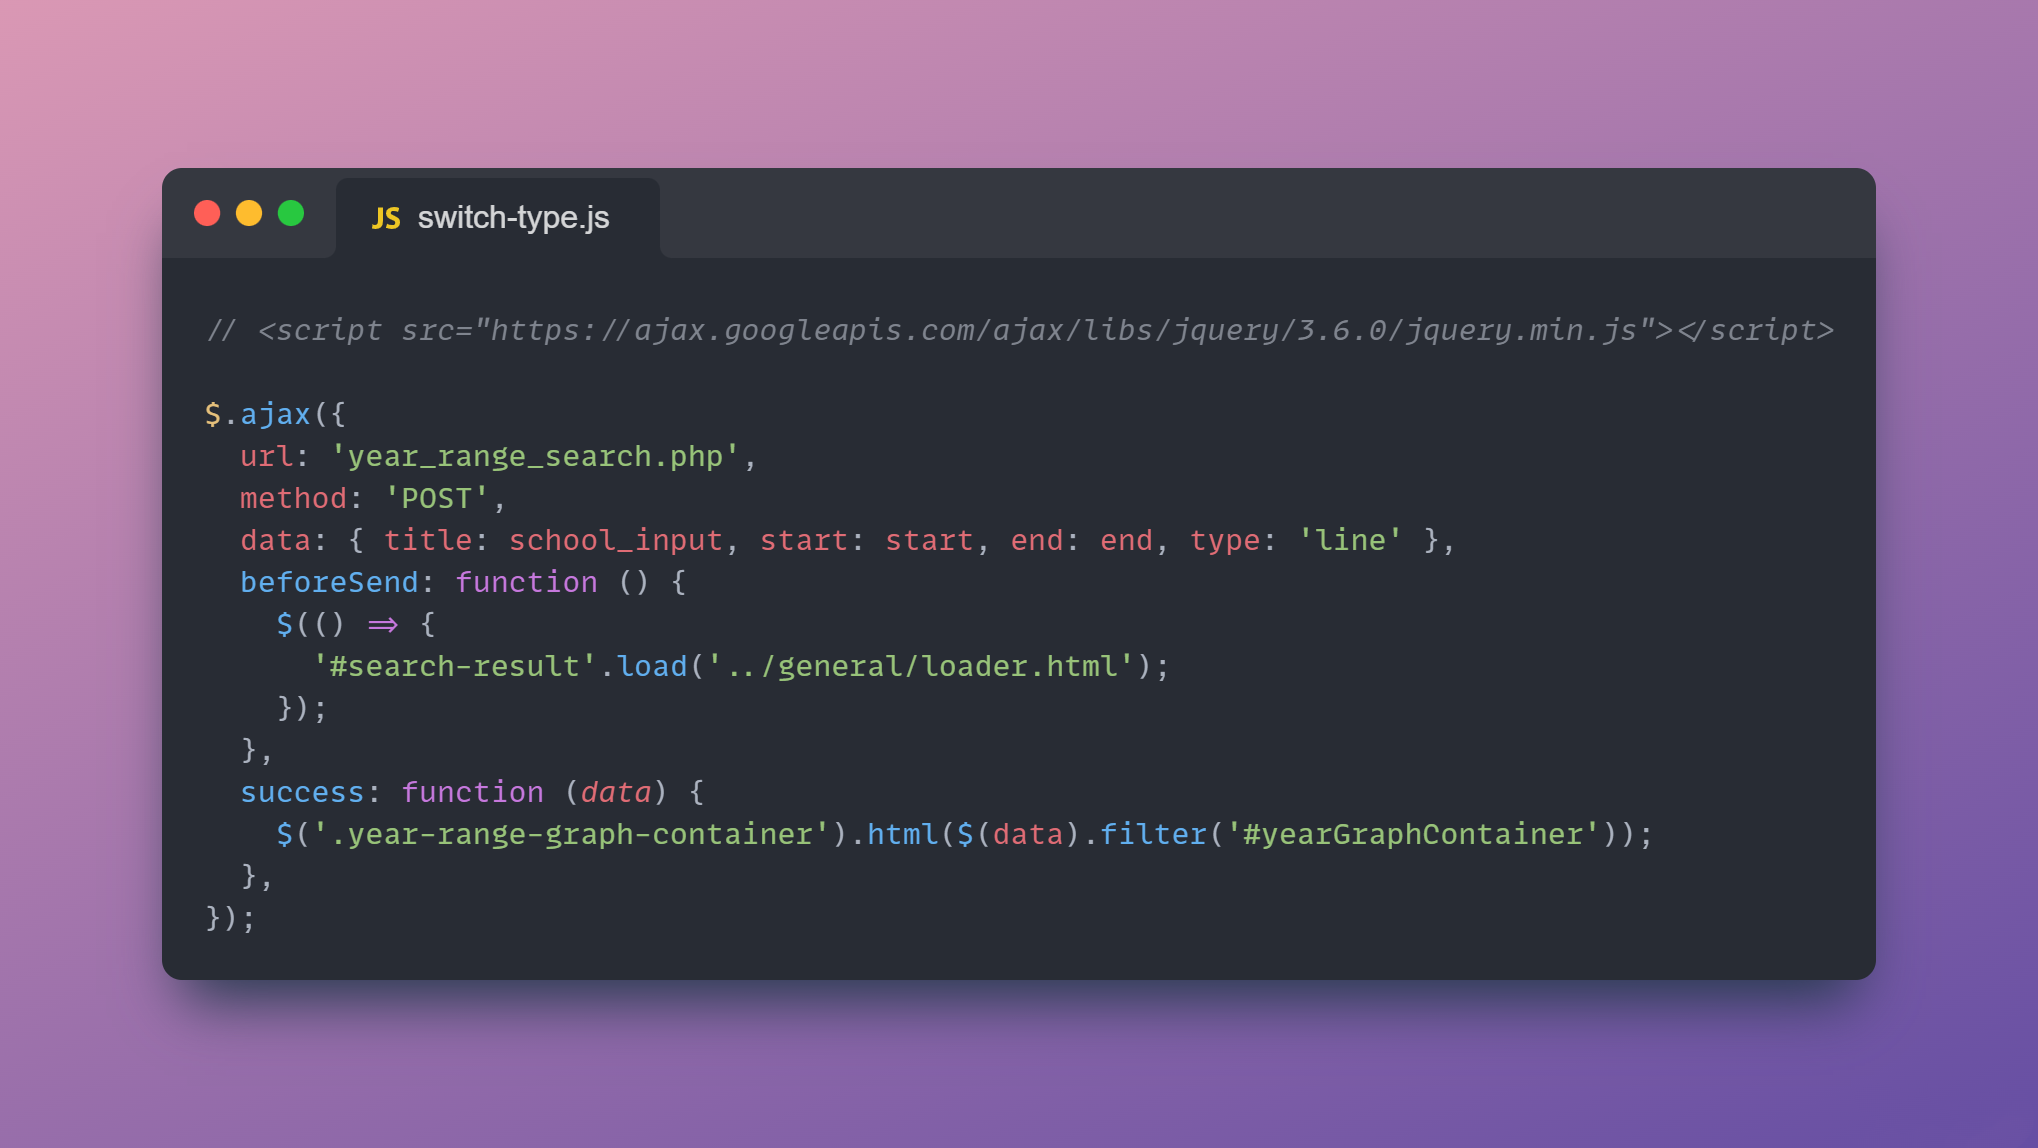The width and height of the screenshot is (2038, 1148).
Task: Click the arrow function symbol in code
Action: tap(383, 625)
